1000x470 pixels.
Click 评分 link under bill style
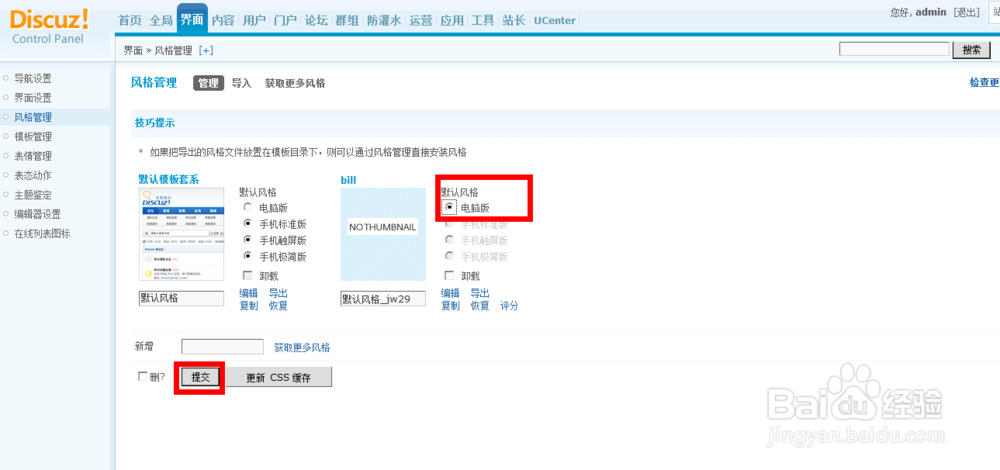509,305
